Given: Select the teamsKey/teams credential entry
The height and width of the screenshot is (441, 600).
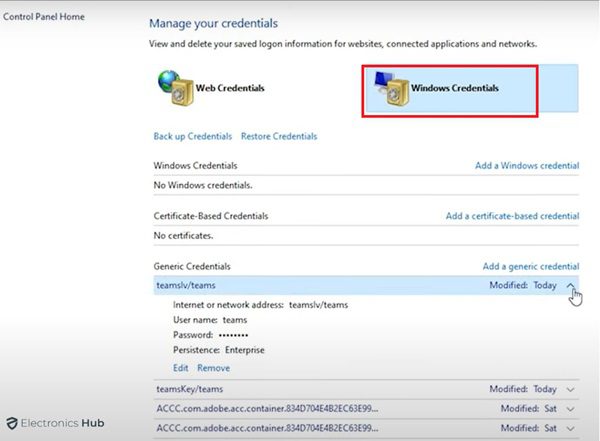Looking at the screenshot, I should pos(190,389).
